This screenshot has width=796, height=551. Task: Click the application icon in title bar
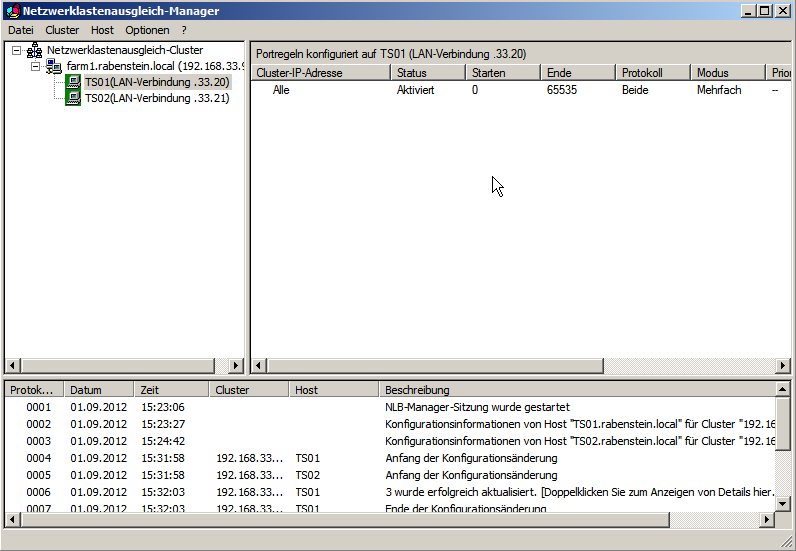pyautogui.click(x=12, y=11)
